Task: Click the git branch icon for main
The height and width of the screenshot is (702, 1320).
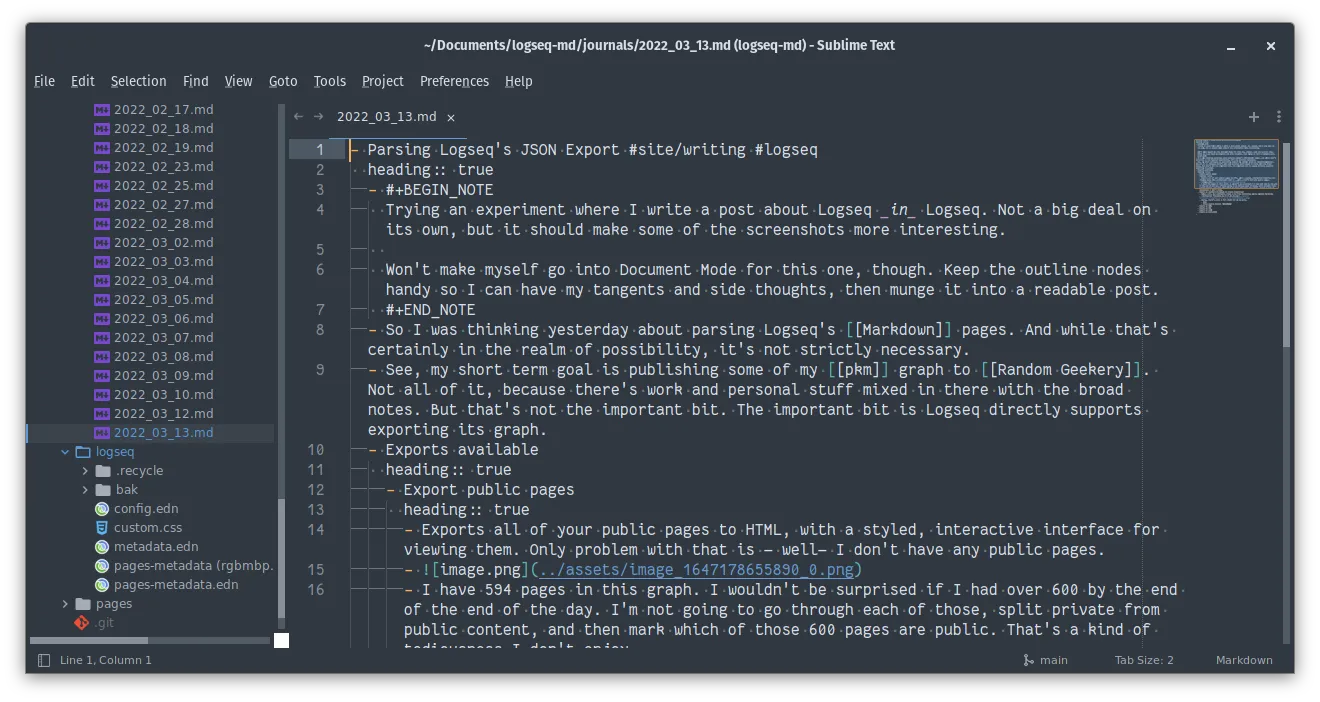Action: (1028, 660)
